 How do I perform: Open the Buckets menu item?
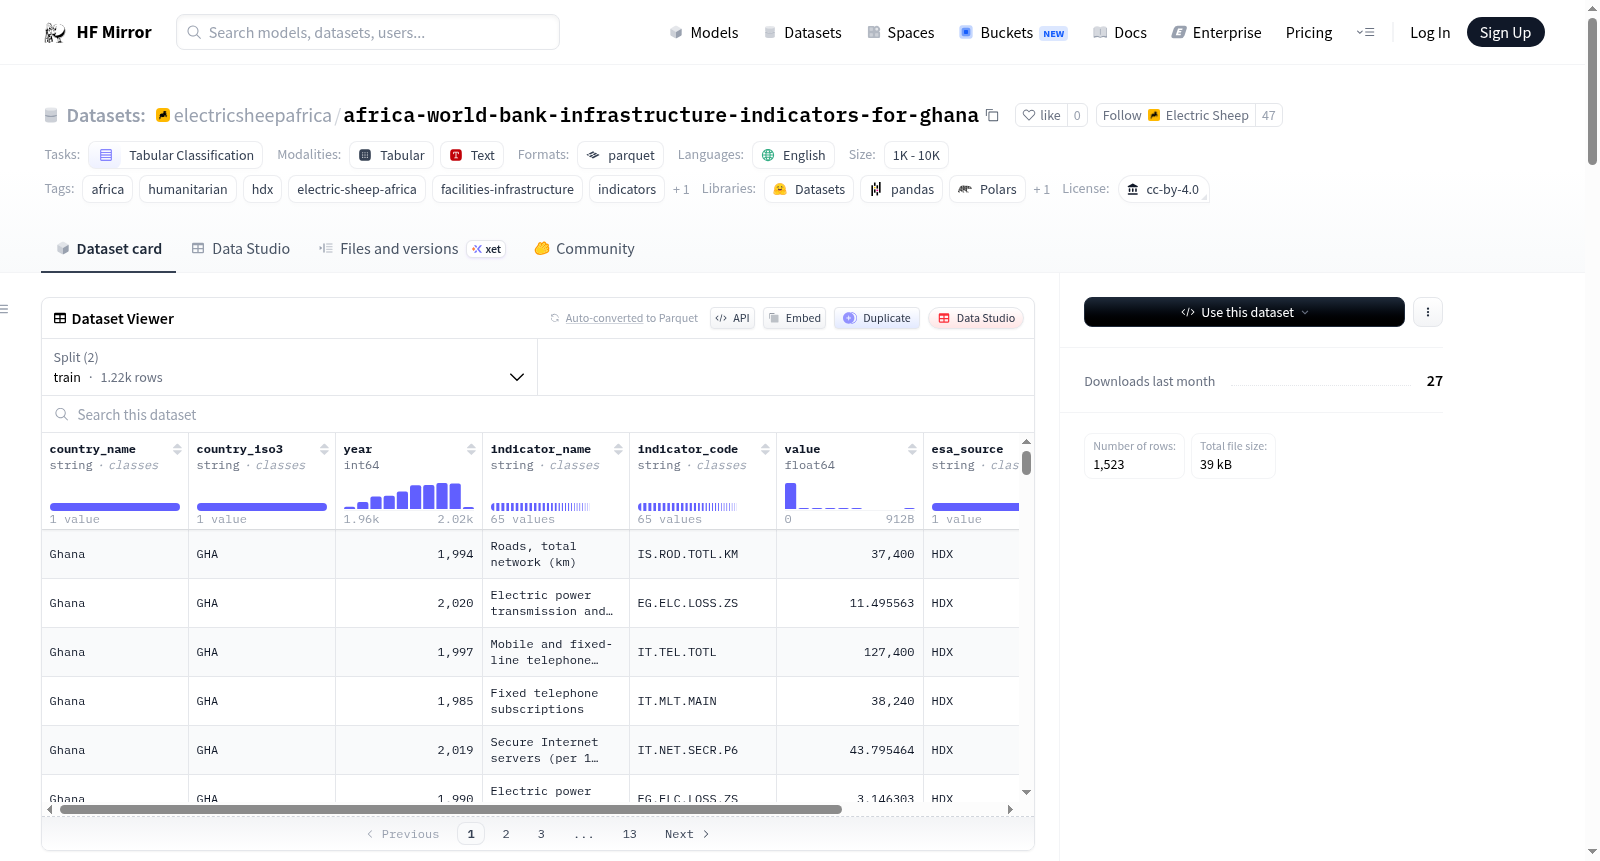pyautogui.click(x=1012, y=33)
